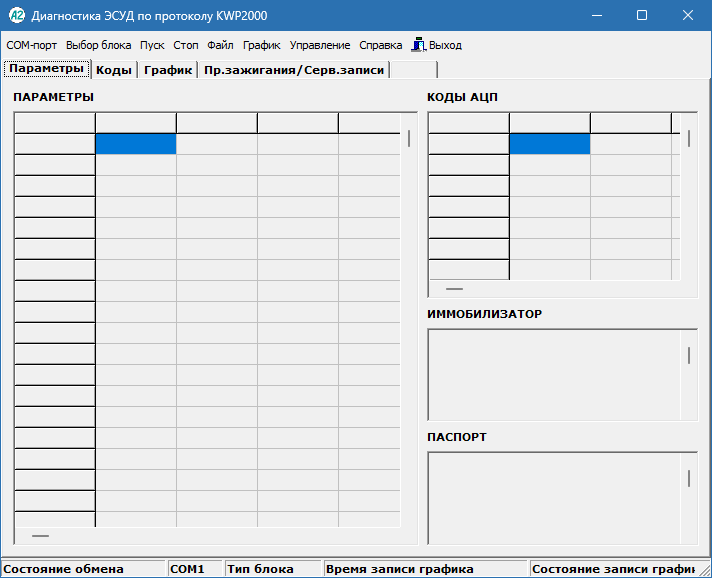Click Состояние обмена status bar panel

click(83, 569)
